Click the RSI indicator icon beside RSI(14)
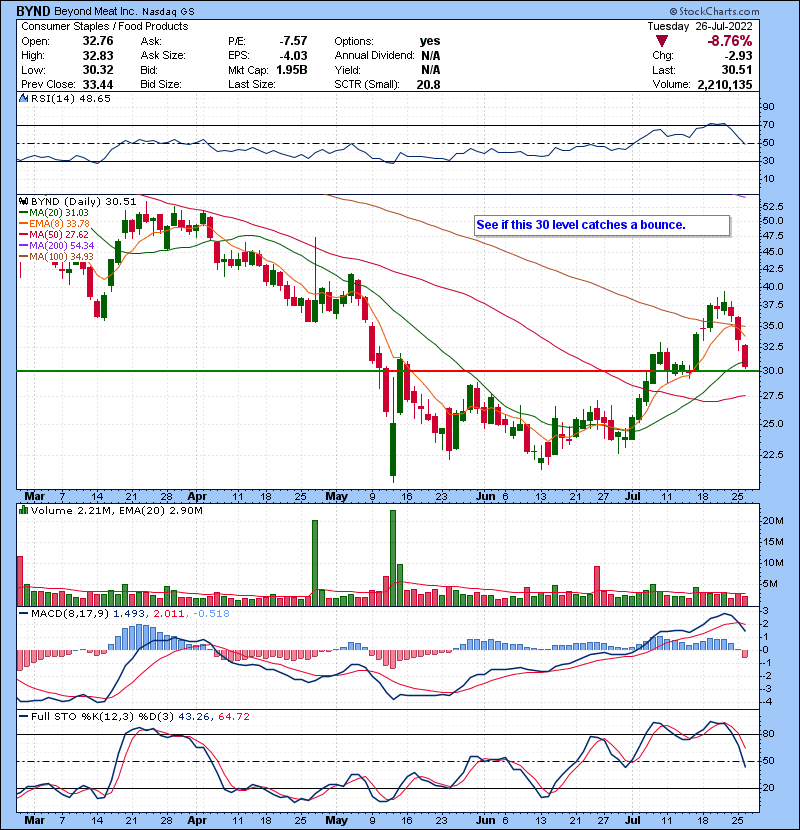800x830 pixels. [23, 98]
